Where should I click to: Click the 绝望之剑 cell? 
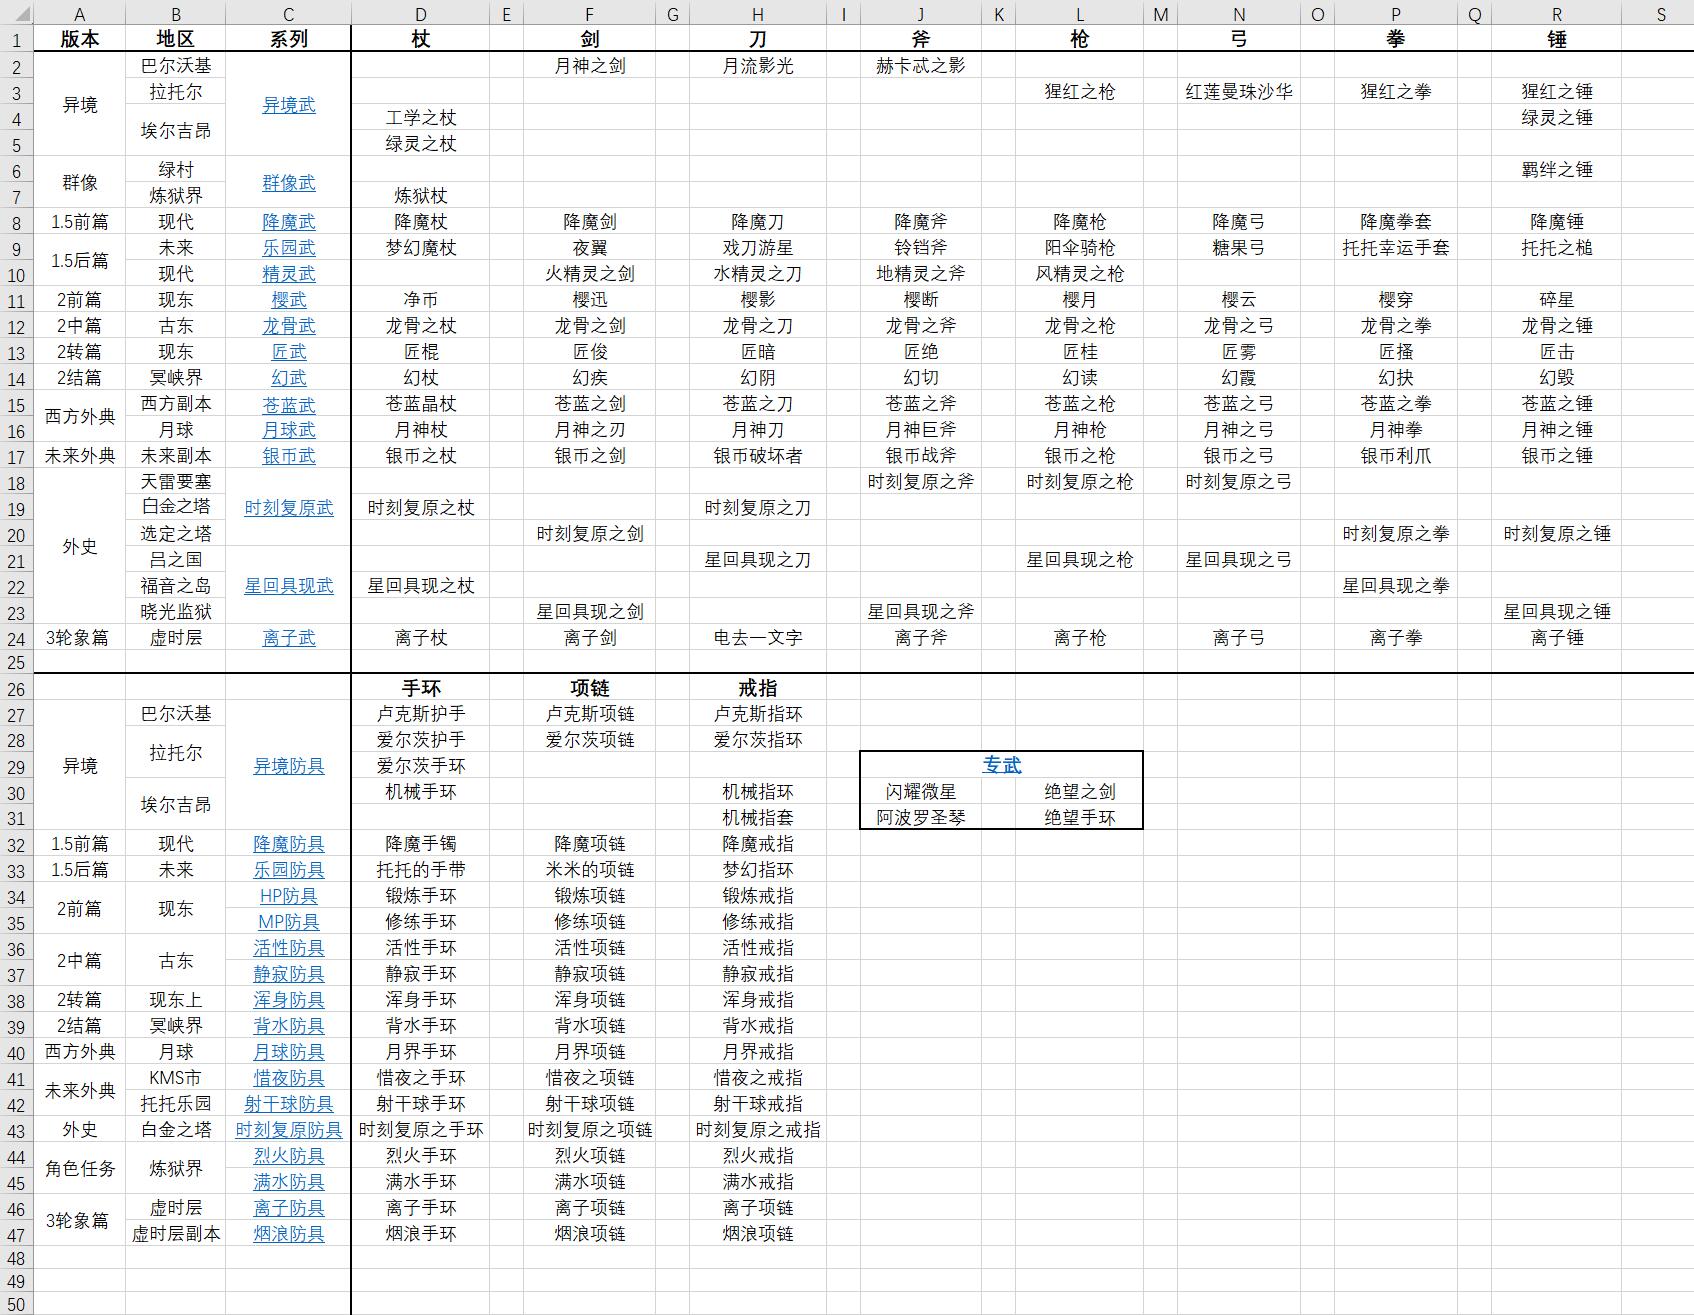coord(1079,792)
